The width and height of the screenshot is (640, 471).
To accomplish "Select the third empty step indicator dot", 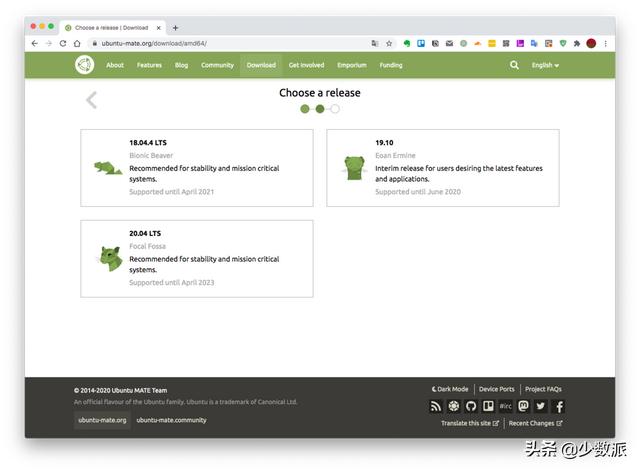I will click(x=335, y=109).
